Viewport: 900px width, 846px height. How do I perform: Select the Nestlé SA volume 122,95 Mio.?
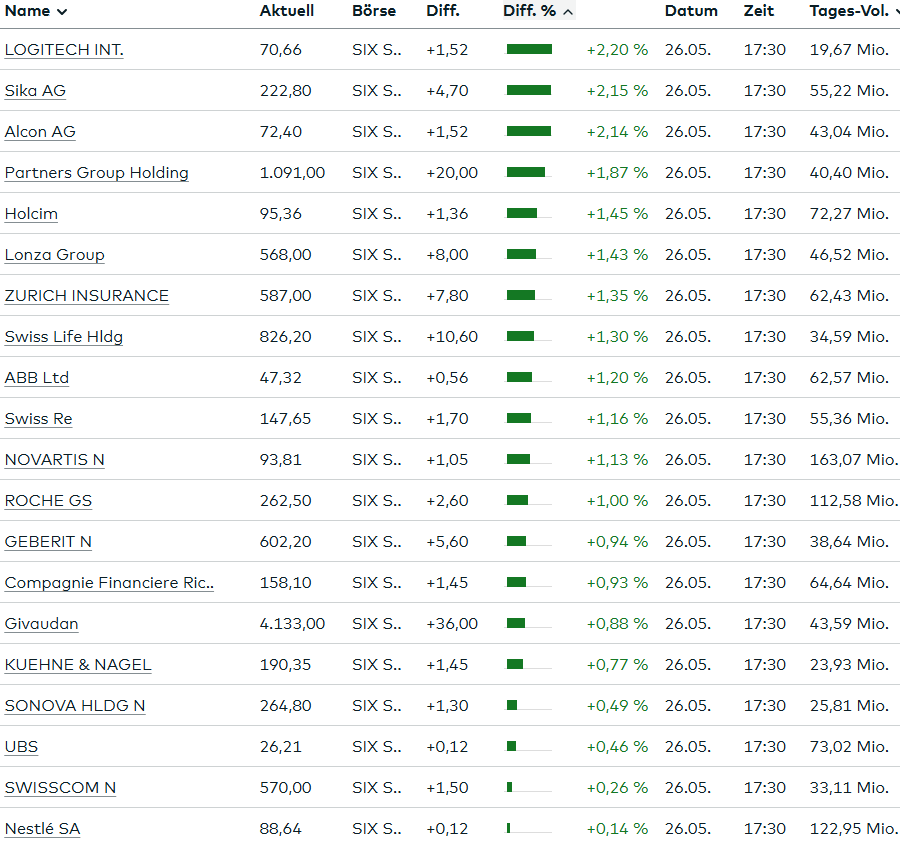coord(854,829)
